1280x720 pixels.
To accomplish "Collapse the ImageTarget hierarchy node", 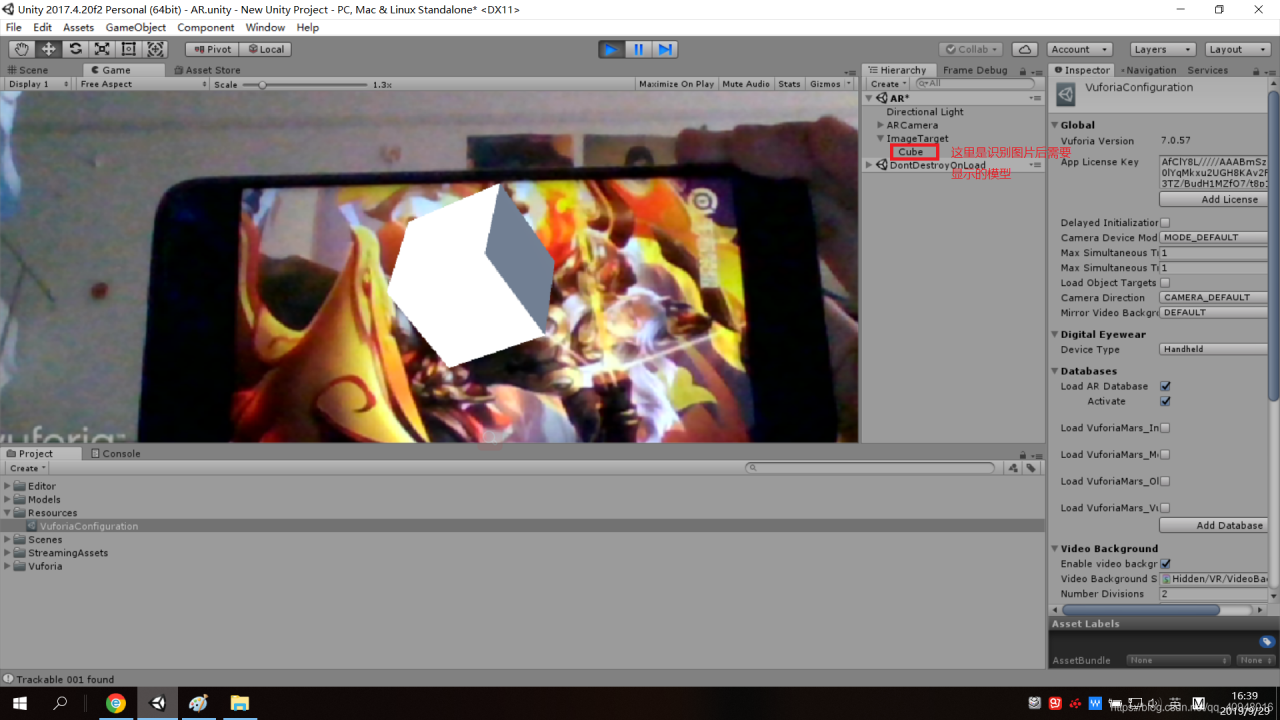I will [x=880, y=139].
